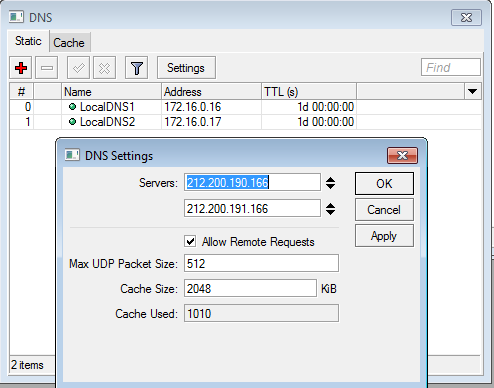Click the Cancel button
The width and height of the screenshot is (494, 388).
pyautogui.click(x=384, y=210)
